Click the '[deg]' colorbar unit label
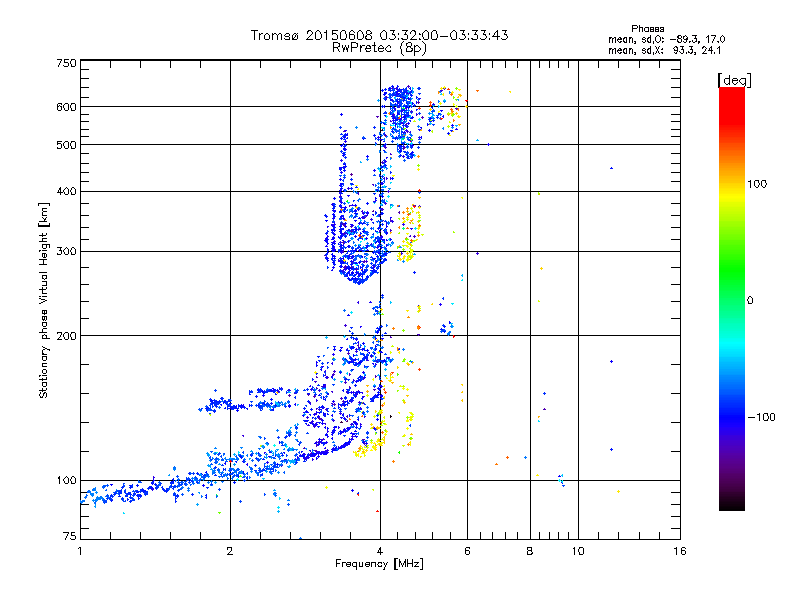The image size is (800, 600). pos(734,80)
